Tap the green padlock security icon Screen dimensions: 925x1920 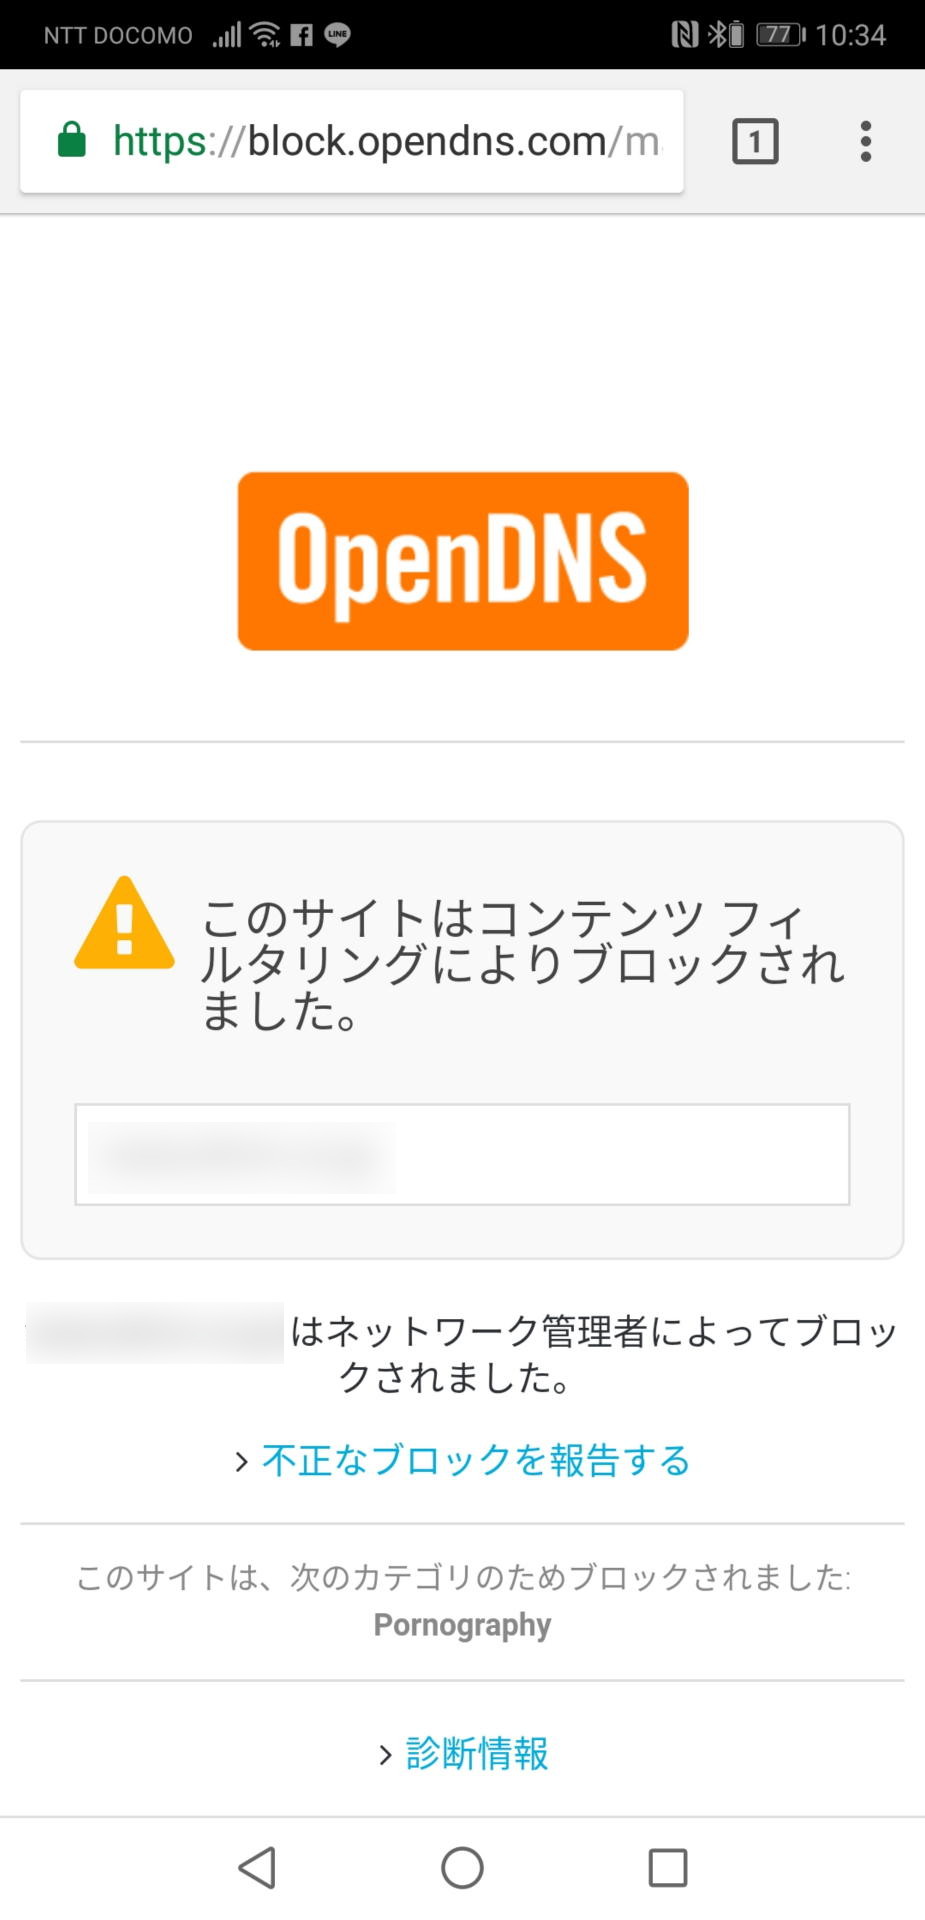click(x=72, y=141)
